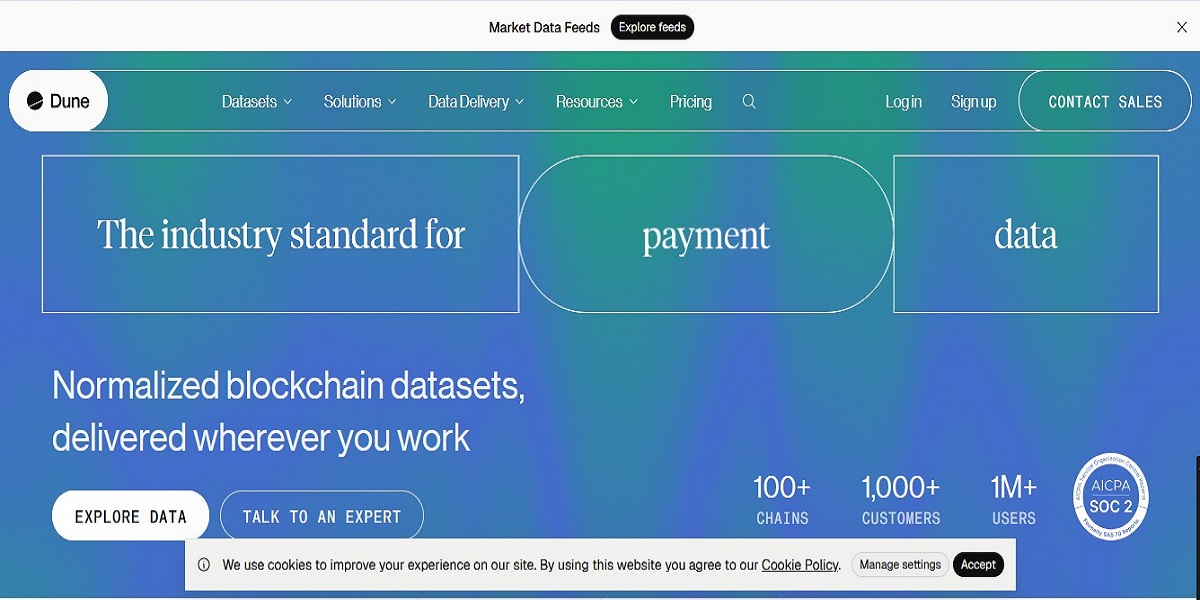The width and height of the screenshot is (1200, 600).
Task: Expand the Resources menu
Action: (x=597, y=101)
